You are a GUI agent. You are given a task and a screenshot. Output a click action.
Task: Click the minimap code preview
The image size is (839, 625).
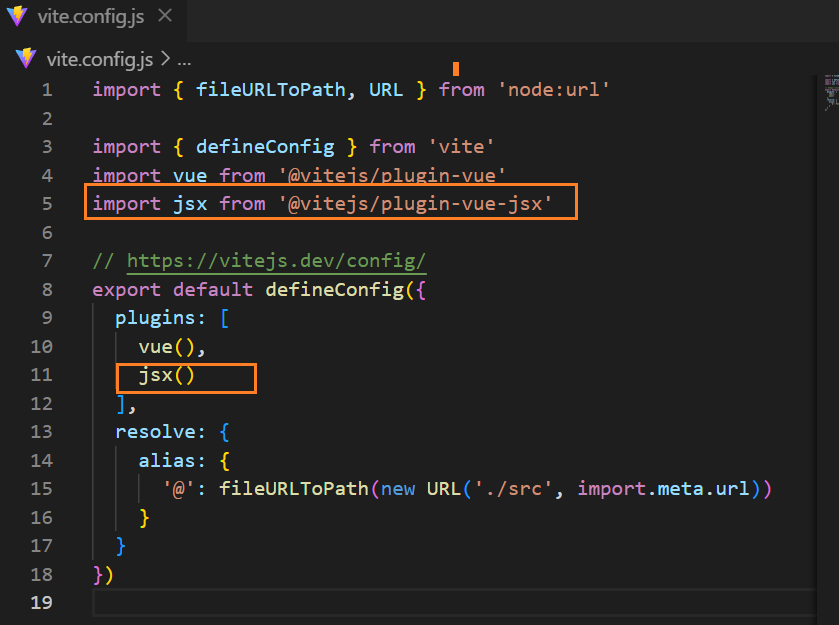831,92
